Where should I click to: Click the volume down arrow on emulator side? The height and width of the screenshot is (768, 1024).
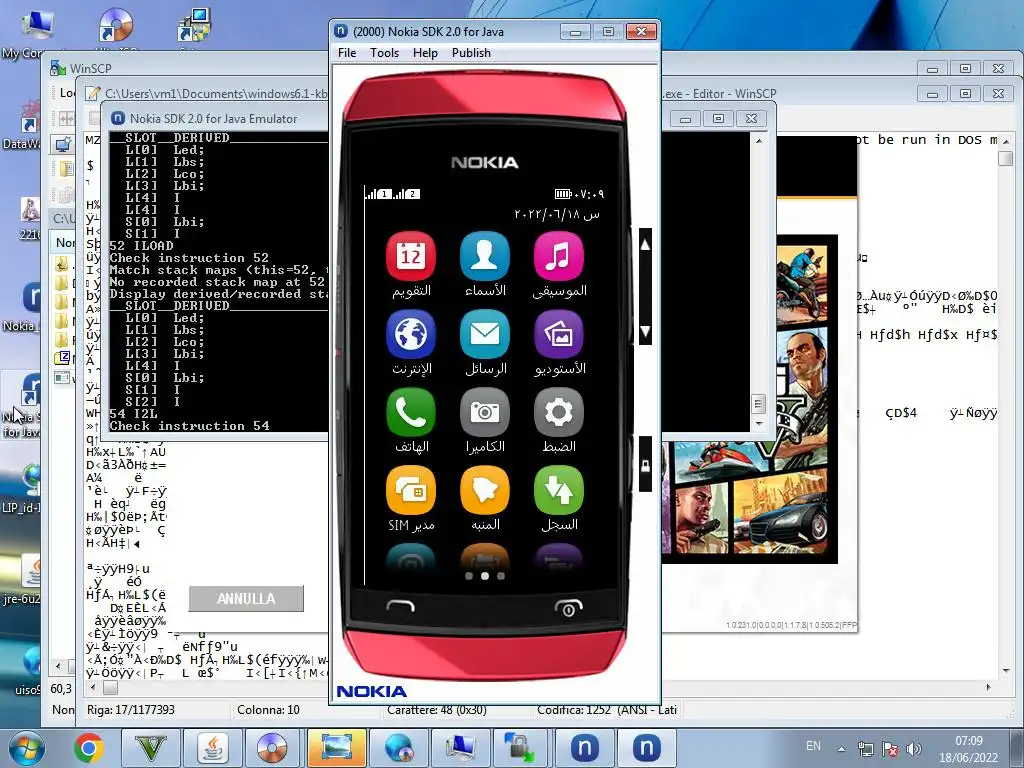[x=645, y=331]
